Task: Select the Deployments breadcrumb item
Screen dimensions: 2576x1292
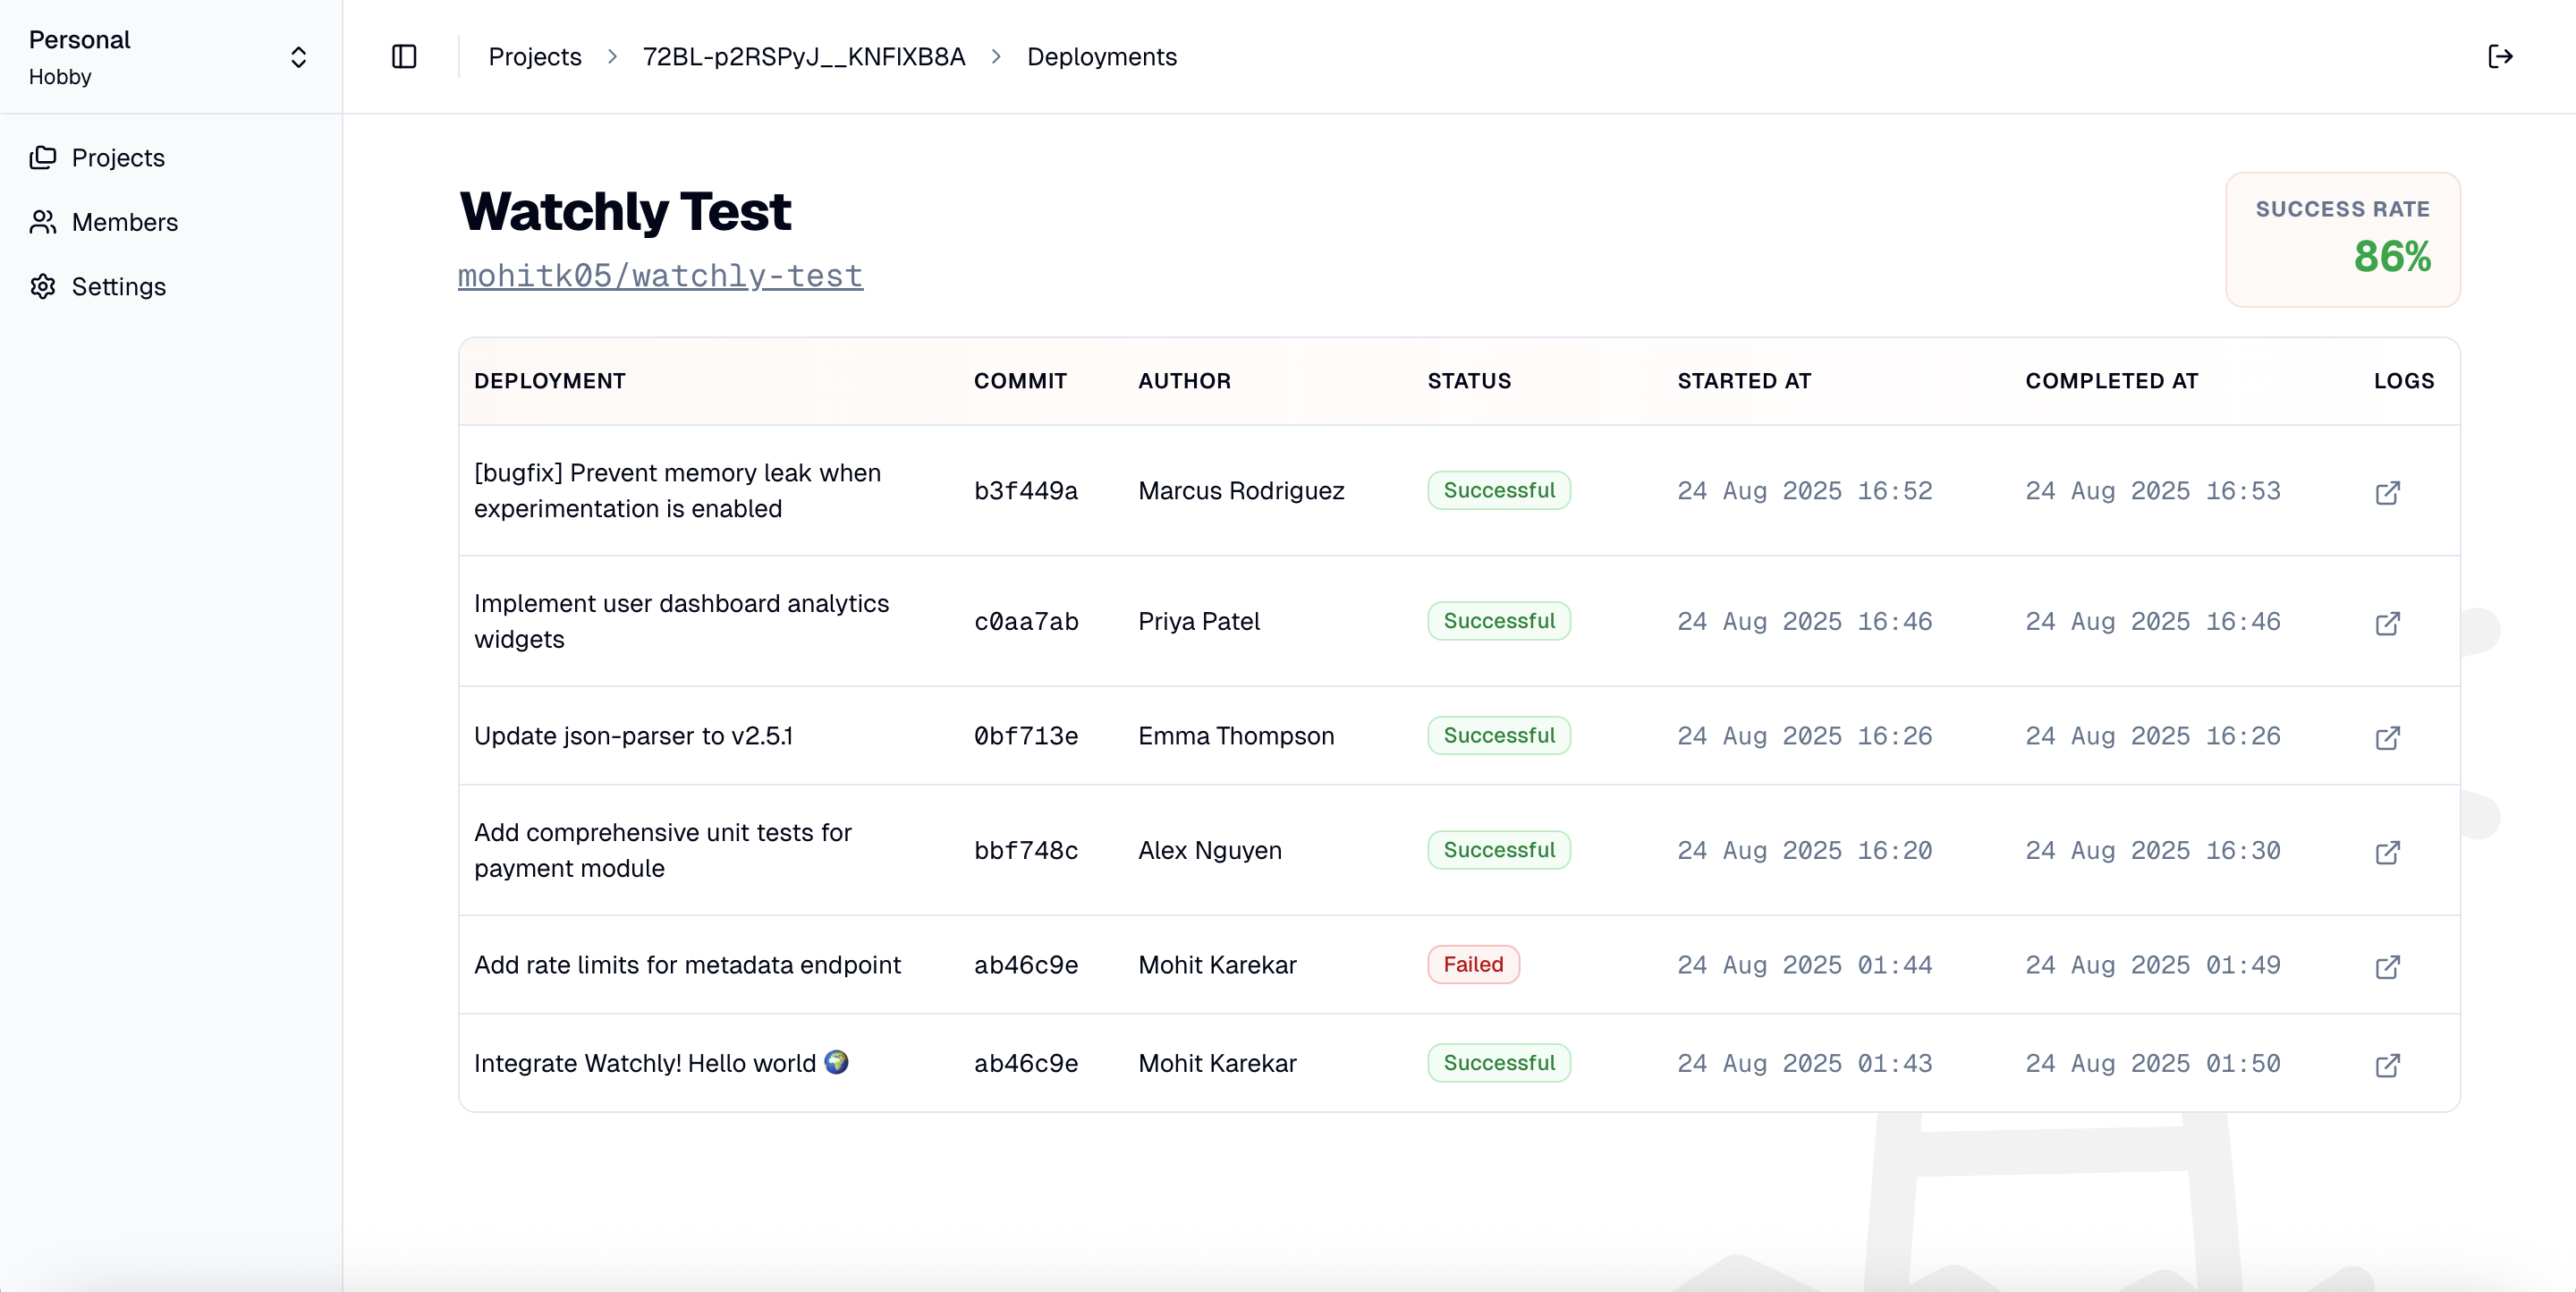Action: [x=1102, y=57]
